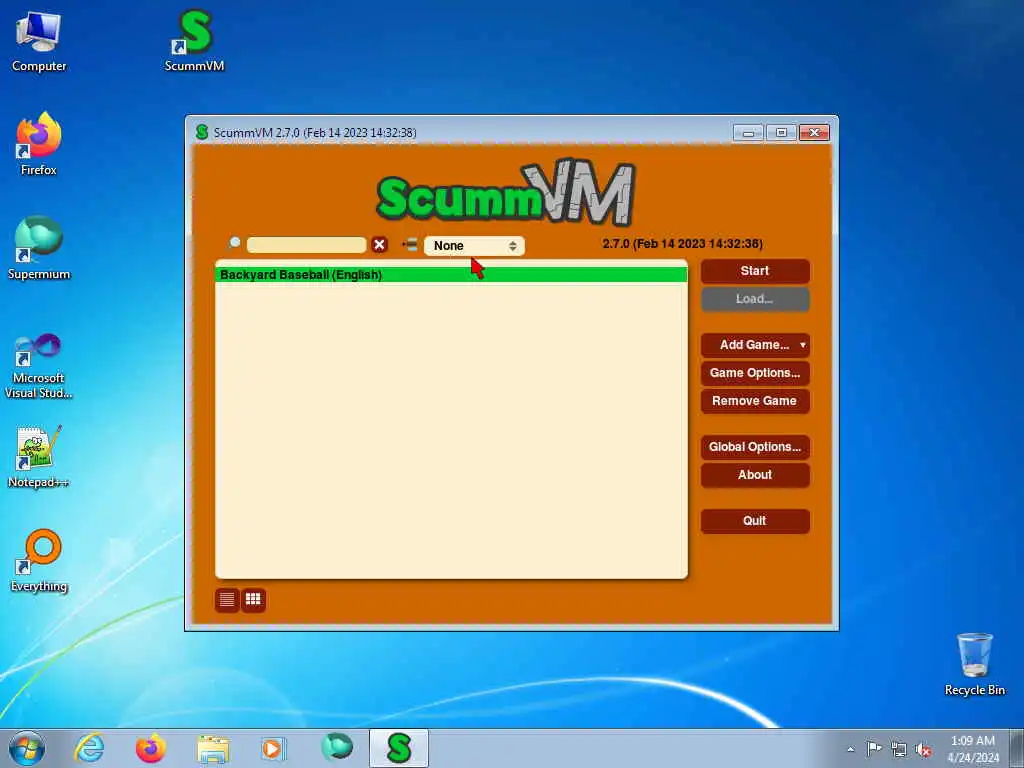Show hidden tray icons arrow

850,749
